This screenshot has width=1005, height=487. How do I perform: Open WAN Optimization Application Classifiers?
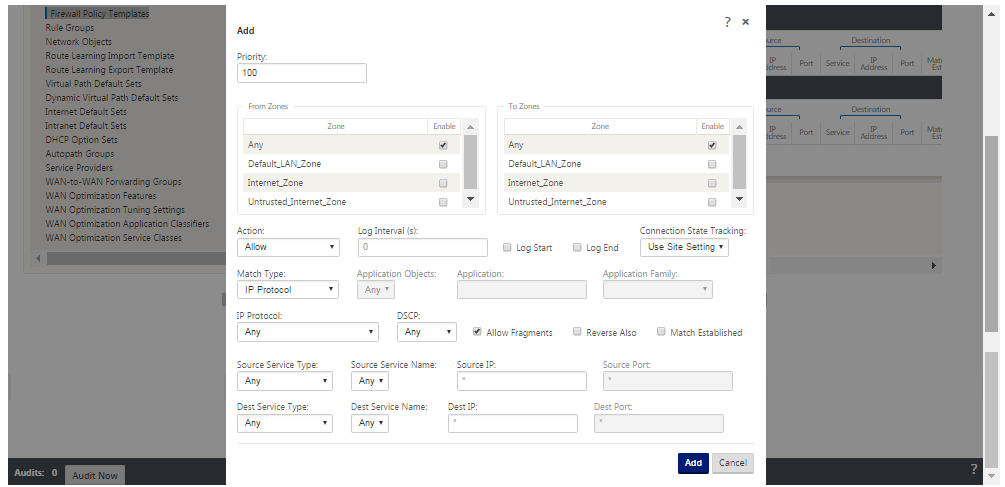coord(127,224)
